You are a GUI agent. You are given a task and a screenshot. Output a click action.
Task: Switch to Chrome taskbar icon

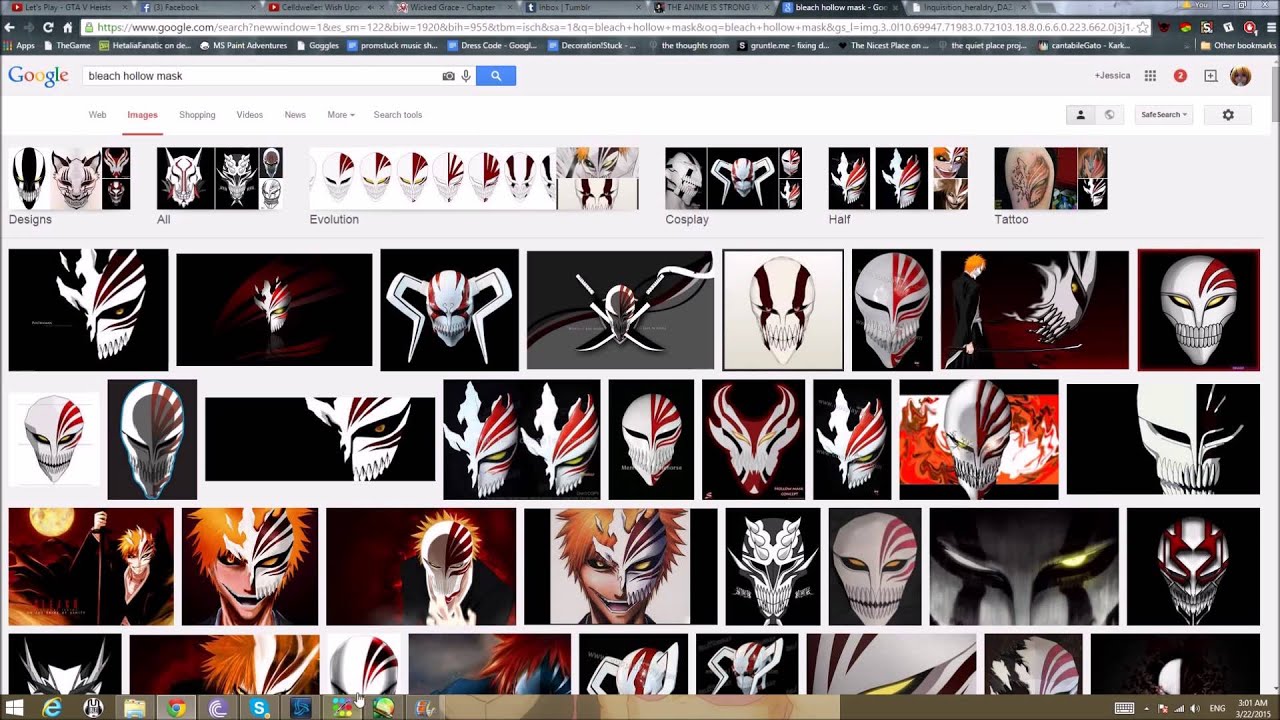coord(176,708)
